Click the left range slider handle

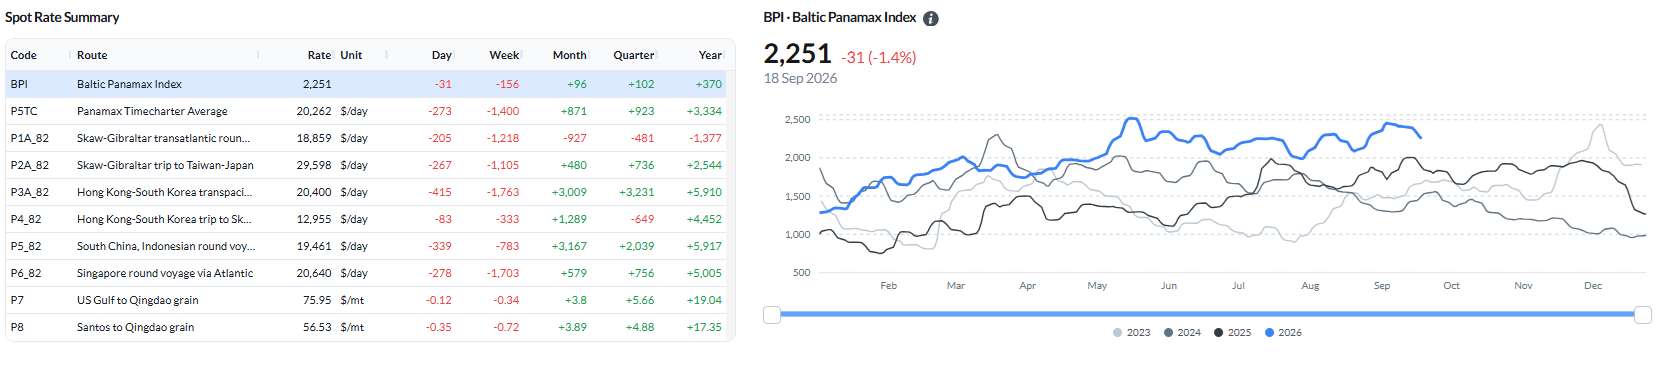pyautogui.click(x=772, y=315)
